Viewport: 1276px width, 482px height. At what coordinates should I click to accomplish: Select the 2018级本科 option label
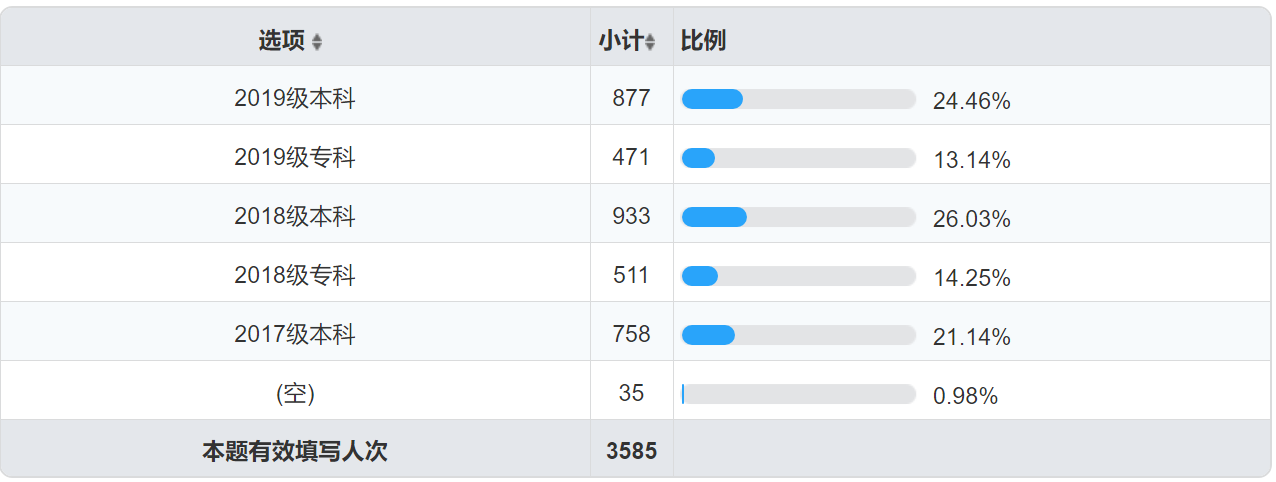point(295,217)
